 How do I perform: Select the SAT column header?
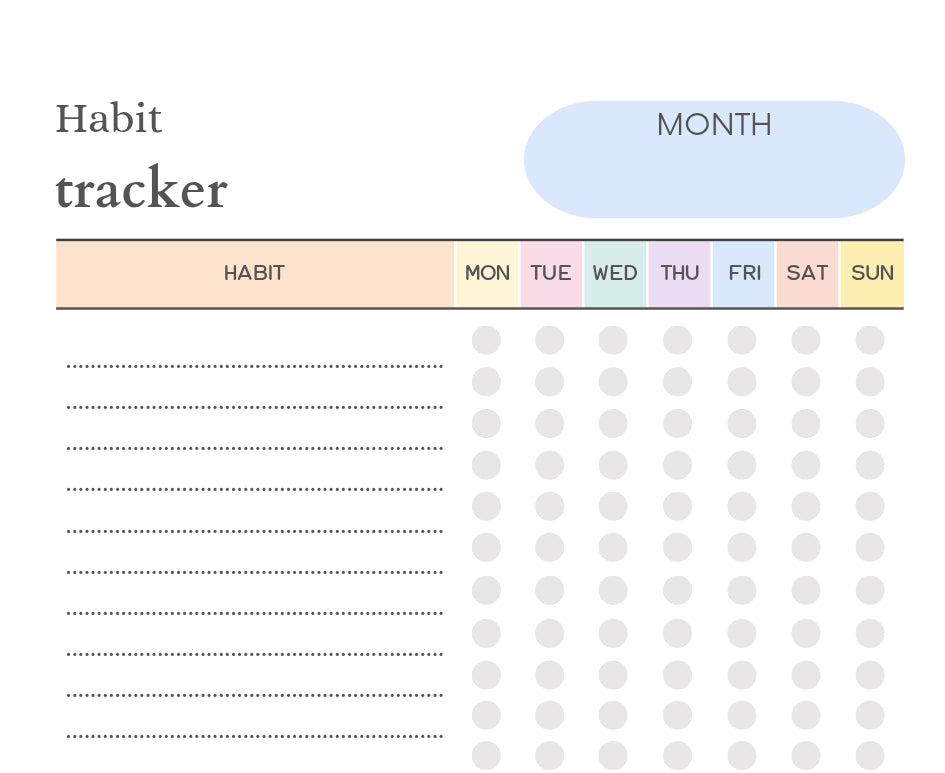tap(807, 273)
